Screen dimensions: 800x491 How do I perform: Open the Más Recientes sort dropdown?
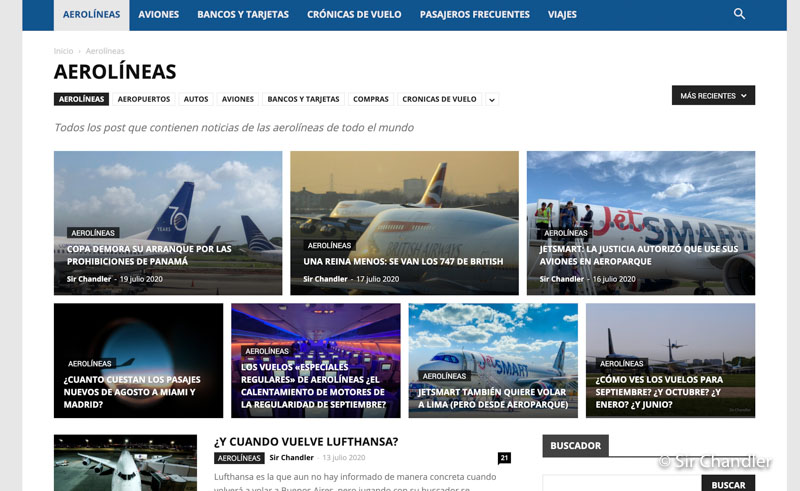[713, 95]
